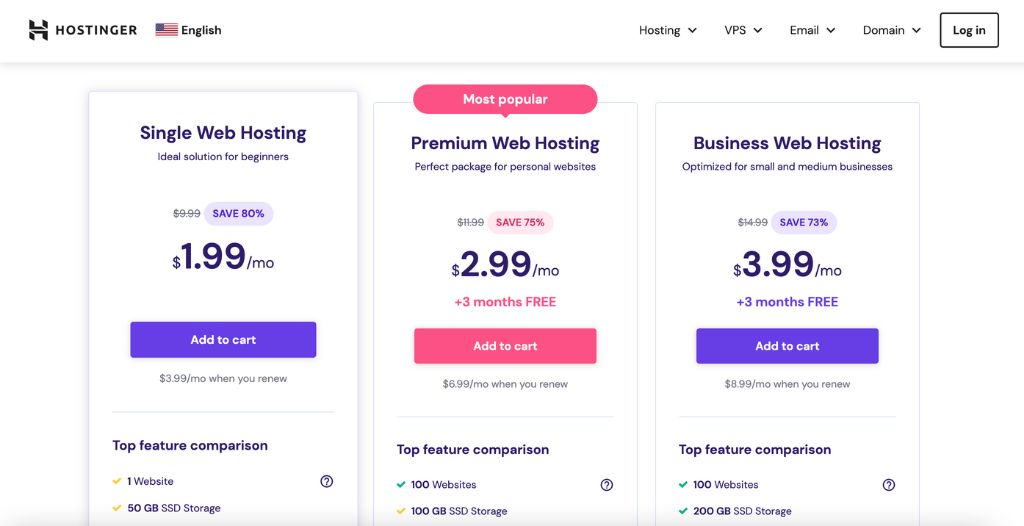Select the English language option
Viewport: 1024px width, 526px height.
pos(201,30)
